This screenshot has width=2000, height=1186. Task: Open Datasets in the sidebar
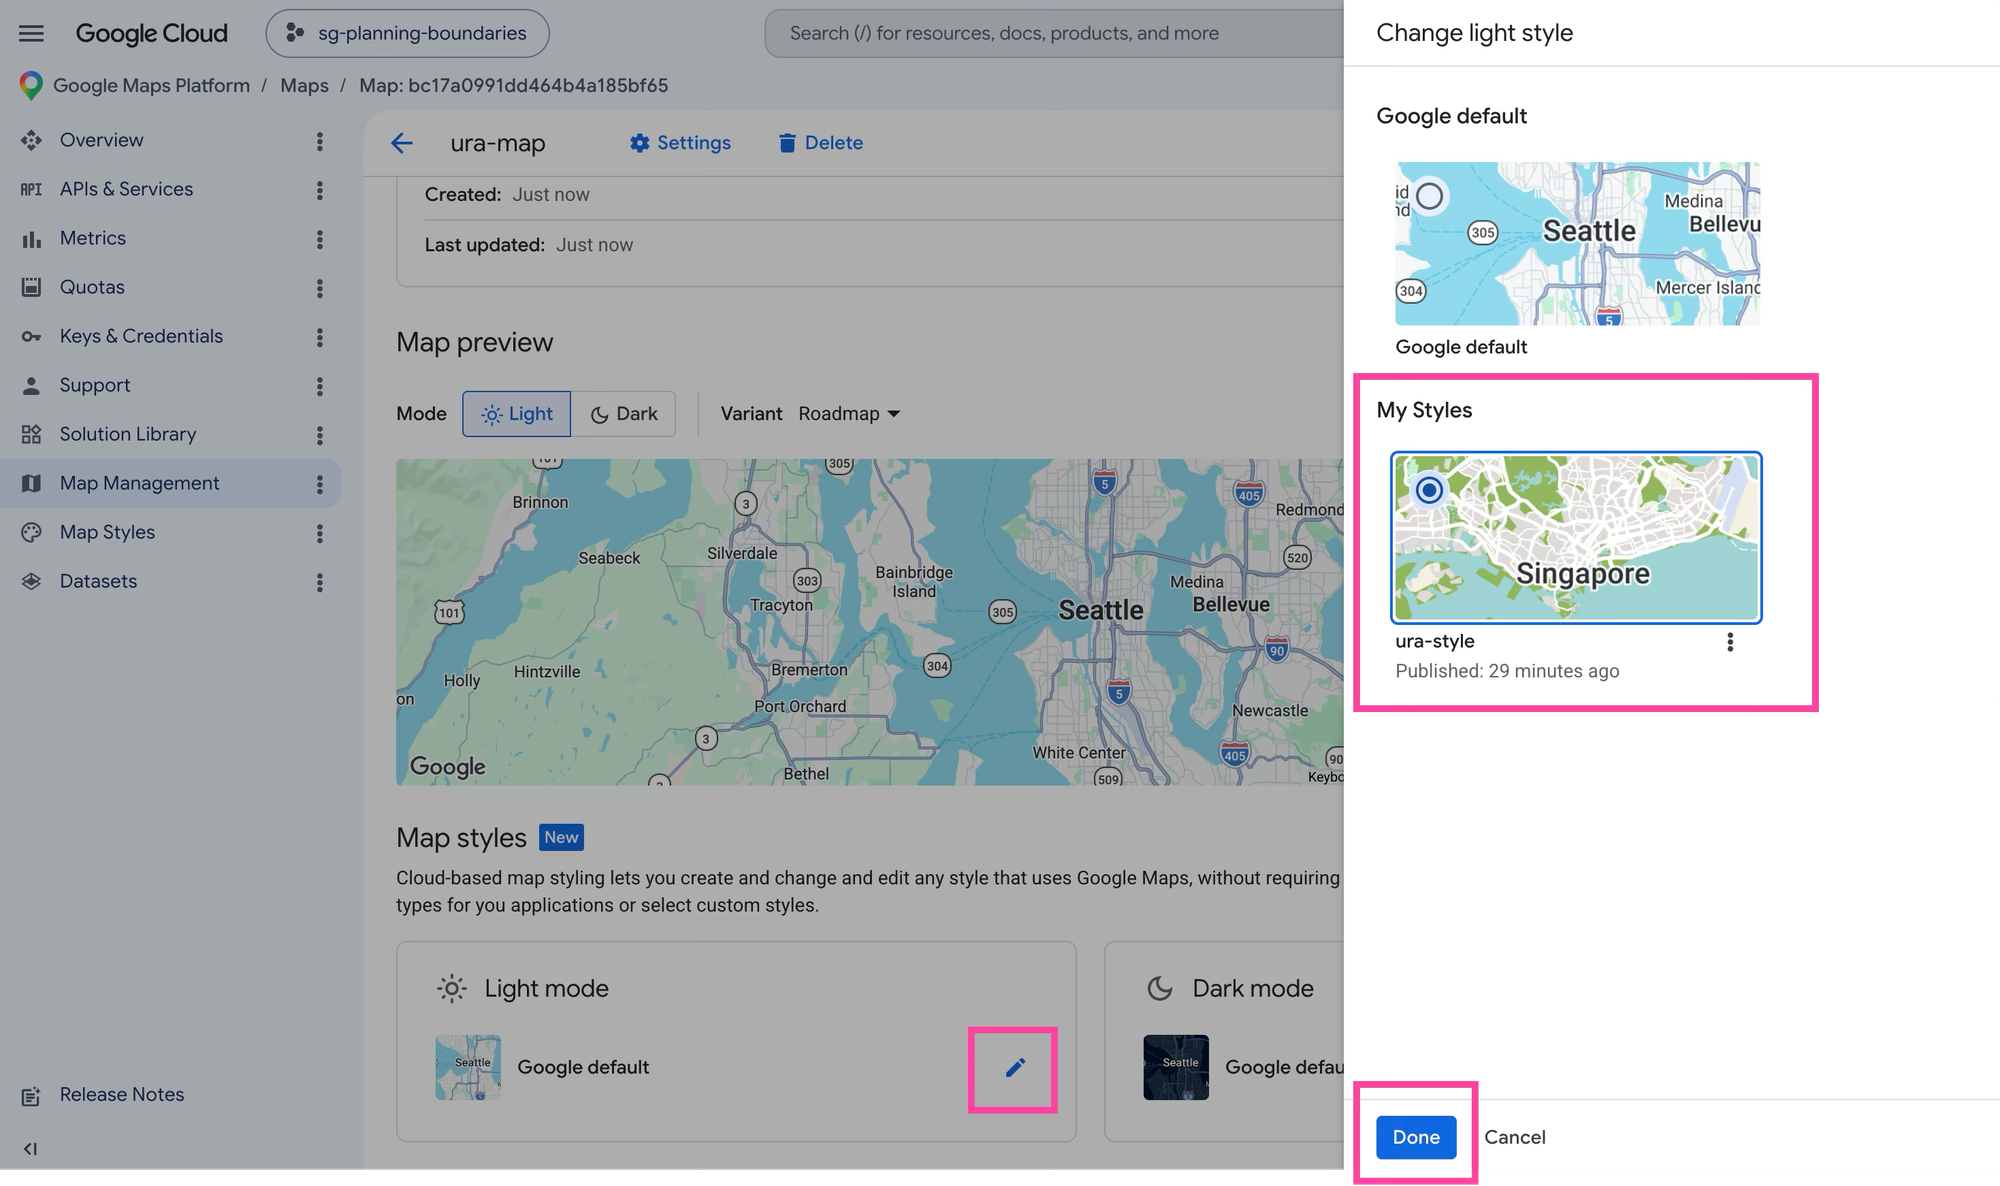[98, 581]
